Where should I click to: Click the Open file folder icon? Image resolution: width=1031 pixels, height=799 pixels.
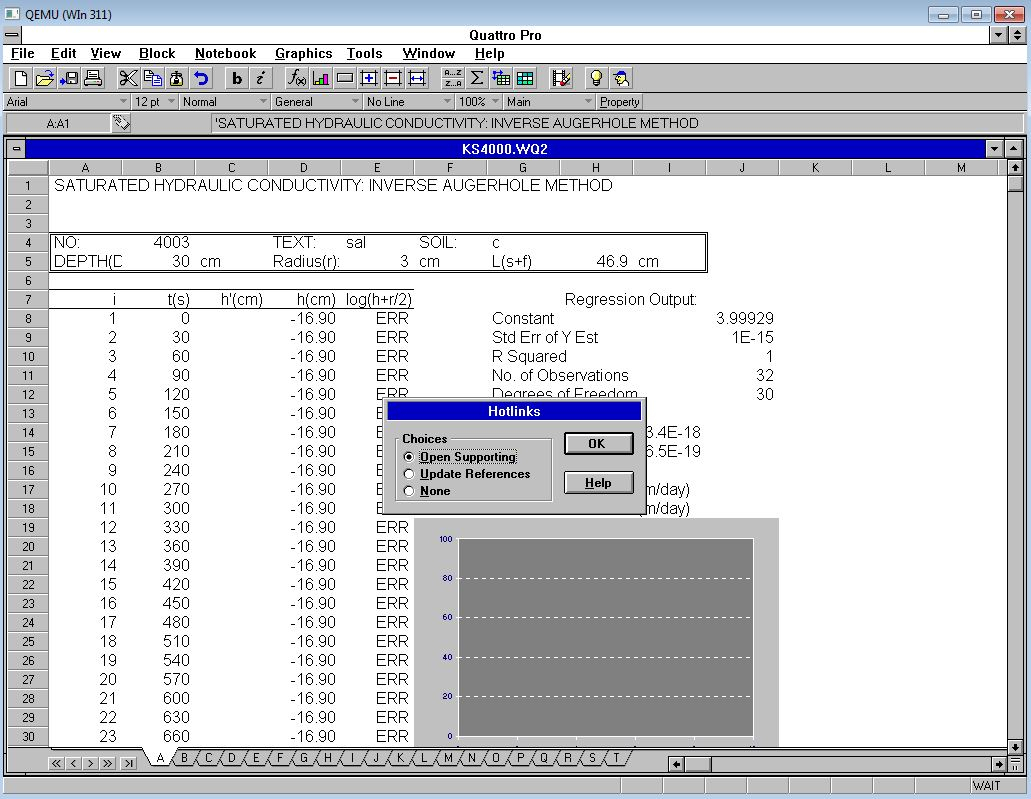click(x=44, y=78)
